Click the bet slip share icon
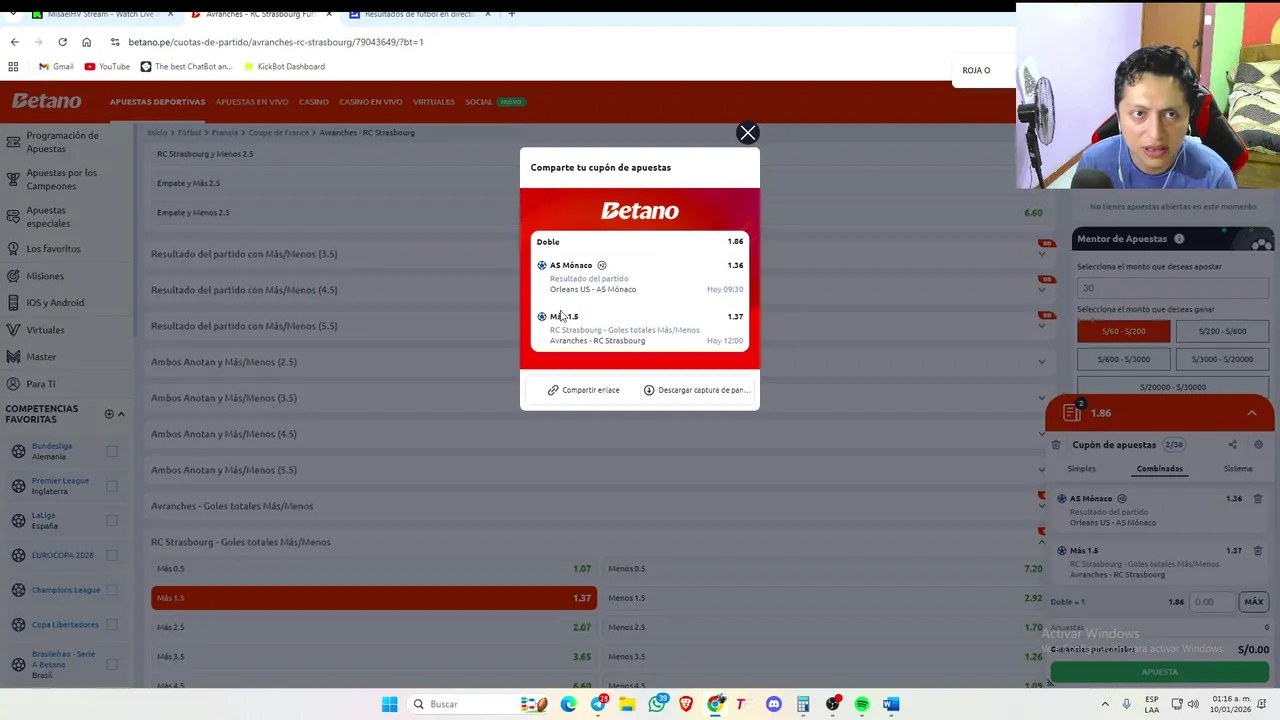The image size is (1280, 720). 1232,445
